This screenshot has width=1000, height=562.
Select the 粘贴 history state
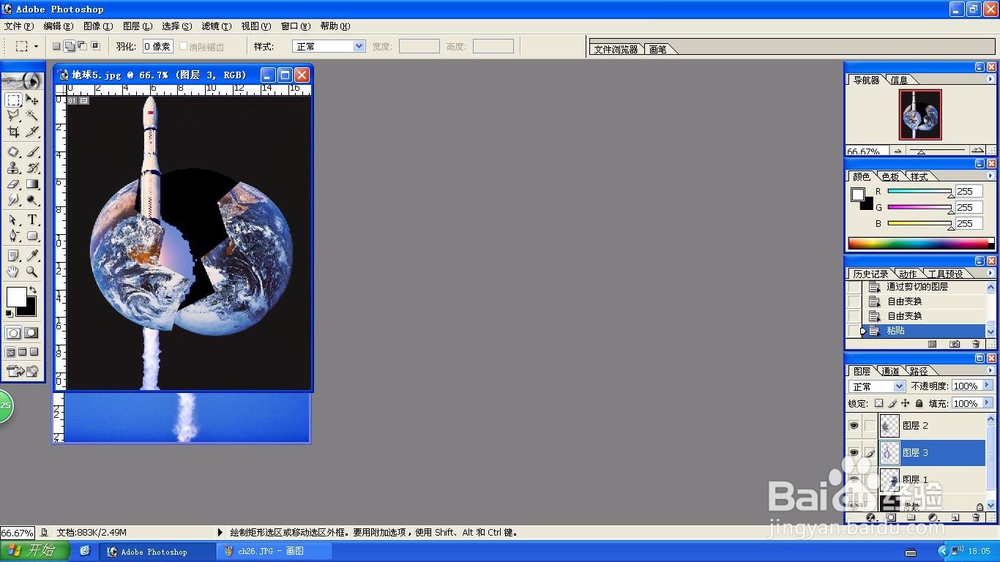point(923,330)
